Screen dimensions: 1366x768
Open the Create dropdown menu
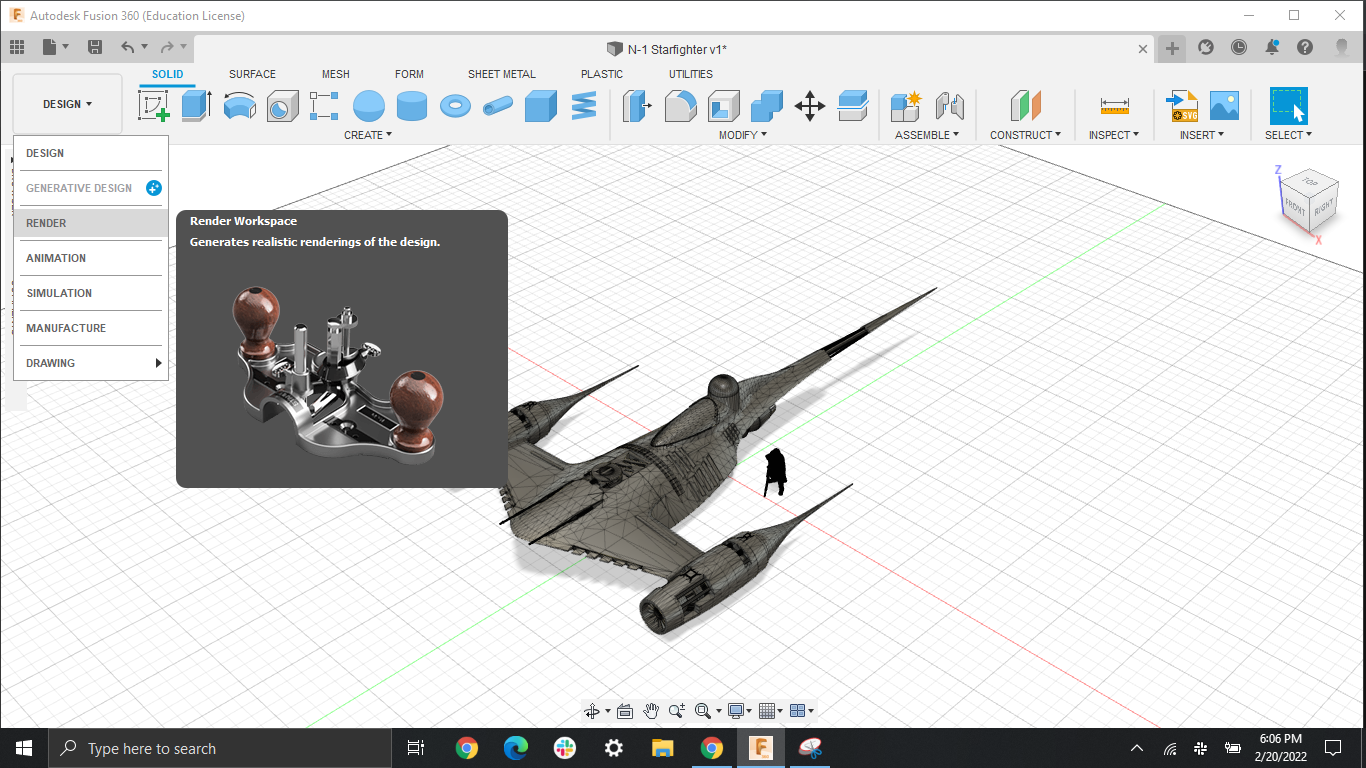click(x=367, y=135)
